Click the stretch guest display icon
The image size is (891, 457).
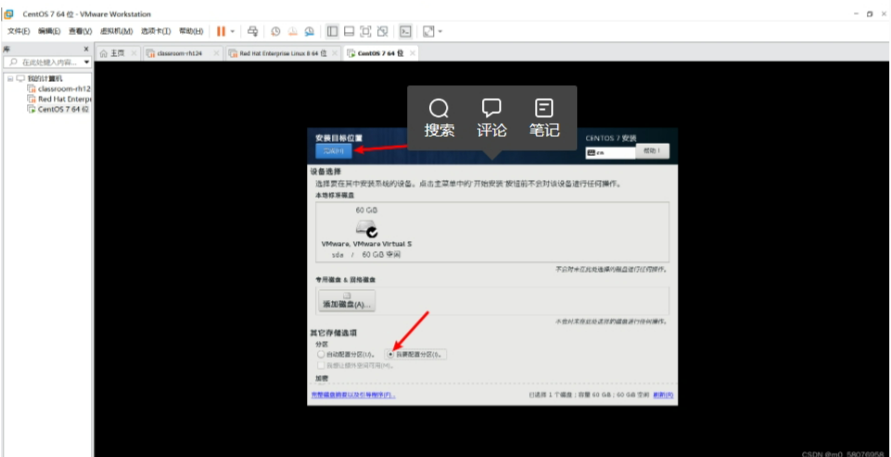[x=428, y=31]
